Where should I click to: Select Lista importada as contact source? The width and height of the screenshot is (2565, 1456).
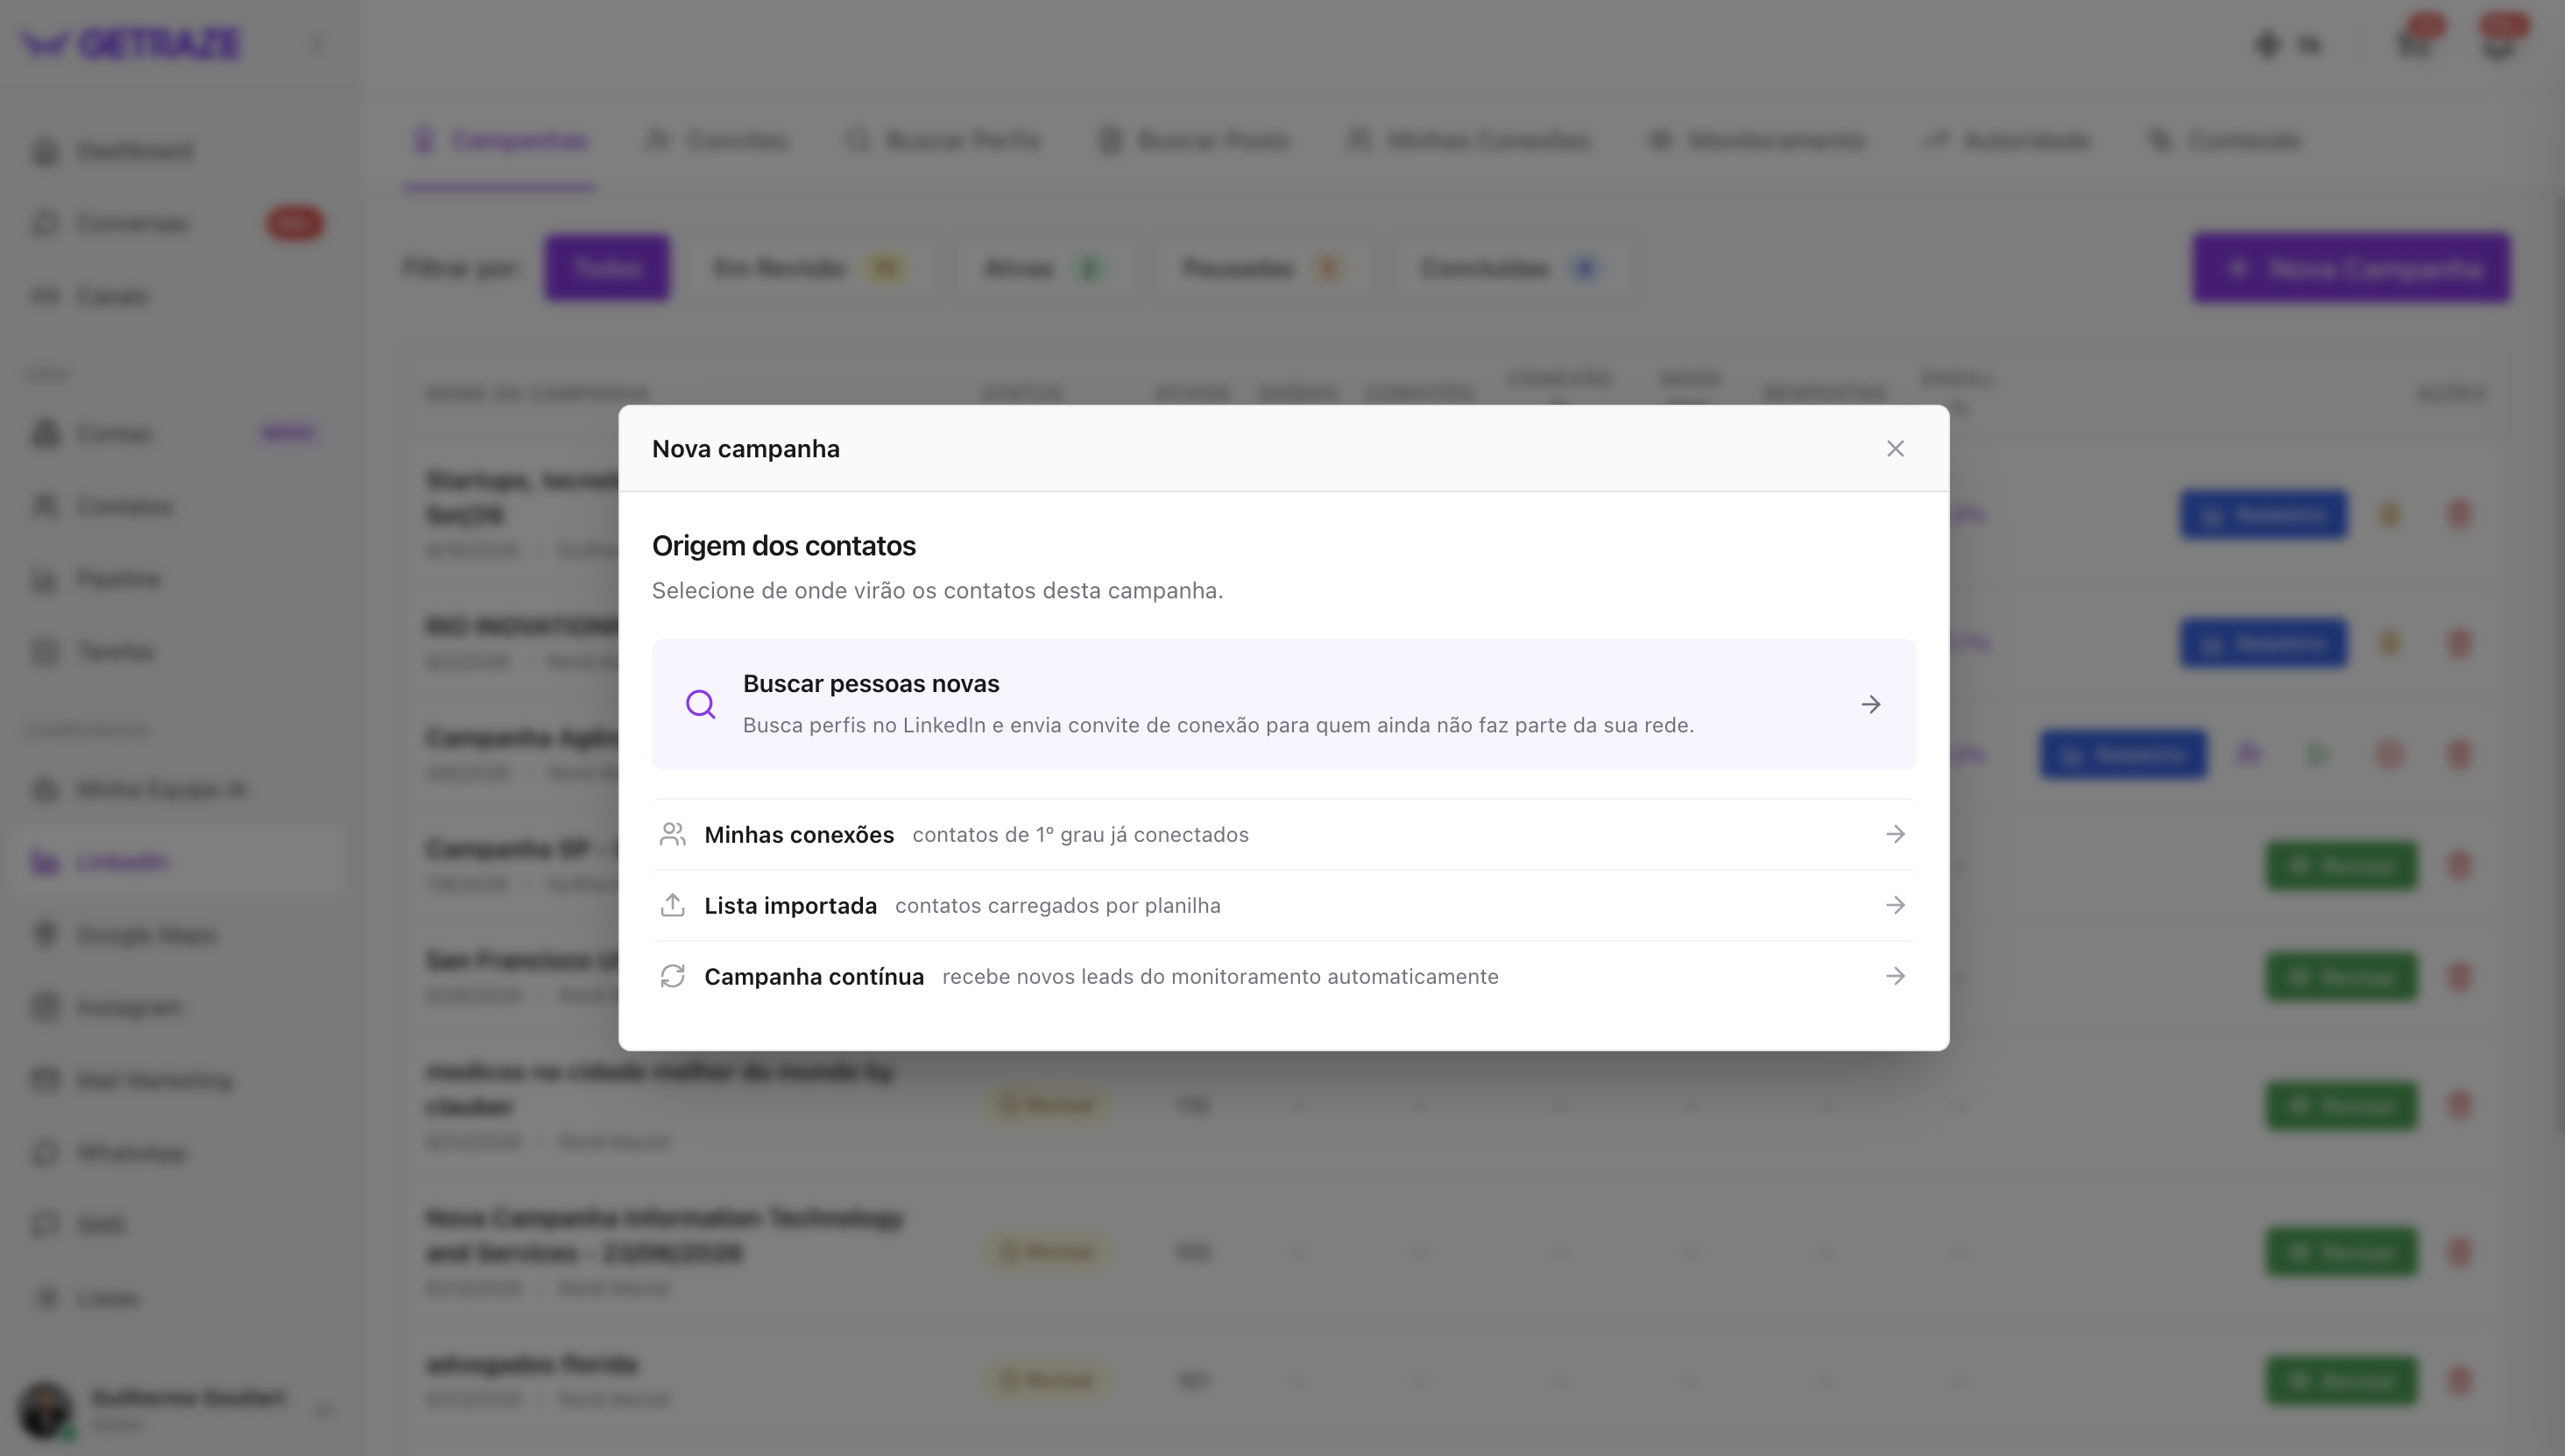pos(1283,905)
